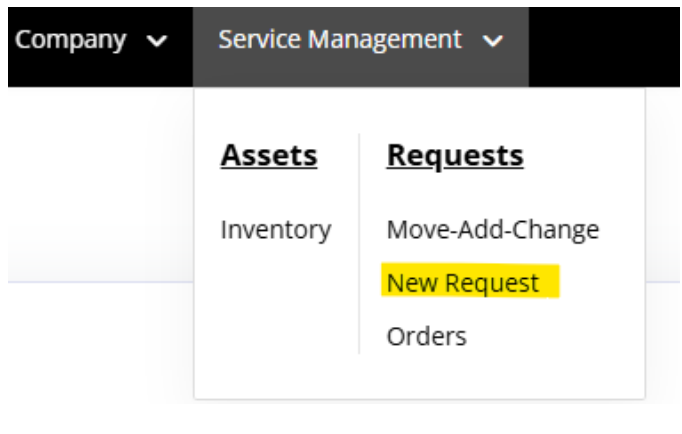Collapse the Service Management chevron arrow

(493, 41)
